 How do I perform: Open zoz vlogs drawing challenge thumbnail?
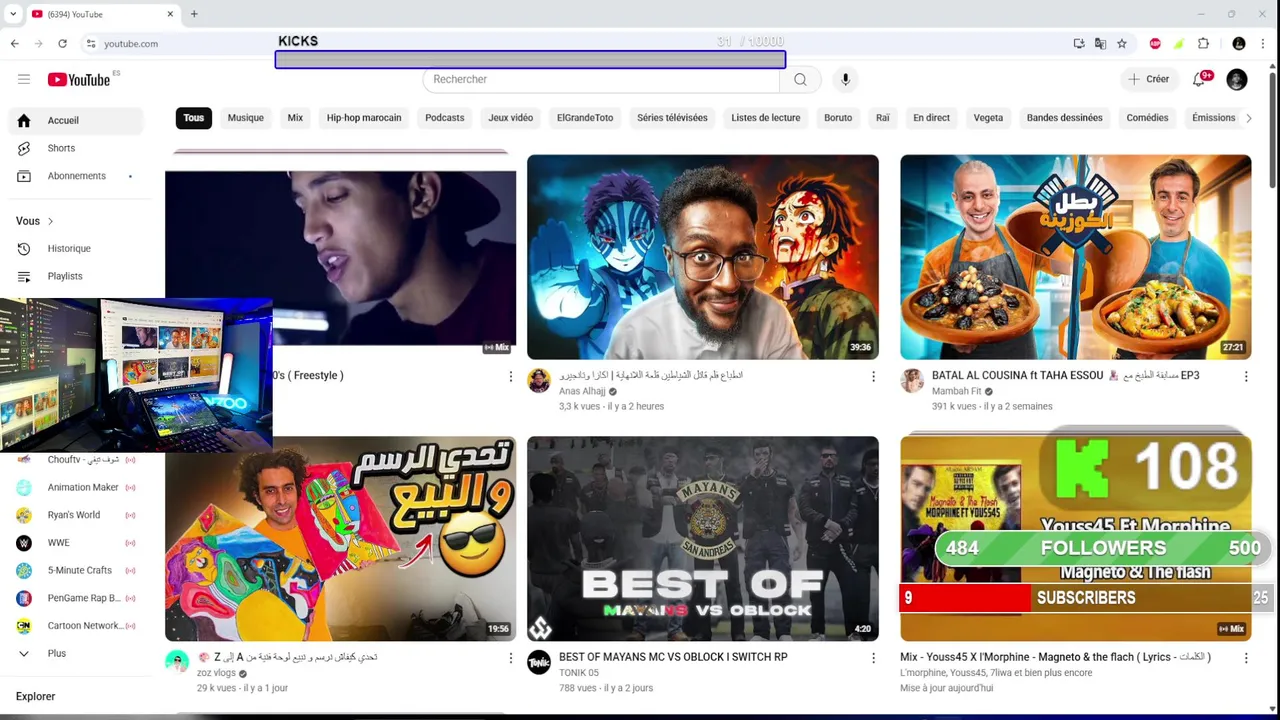pos(341,539)
